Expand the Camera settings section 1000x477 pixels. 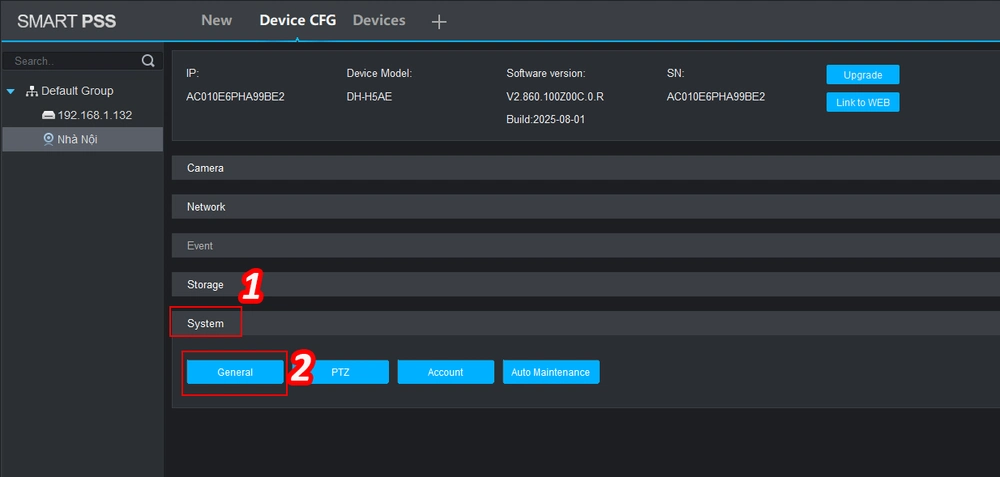[x=205, y=168]
